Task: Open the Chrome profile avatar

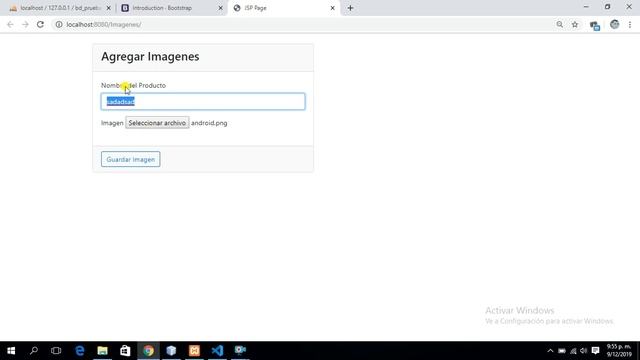Action: [614, 24]
